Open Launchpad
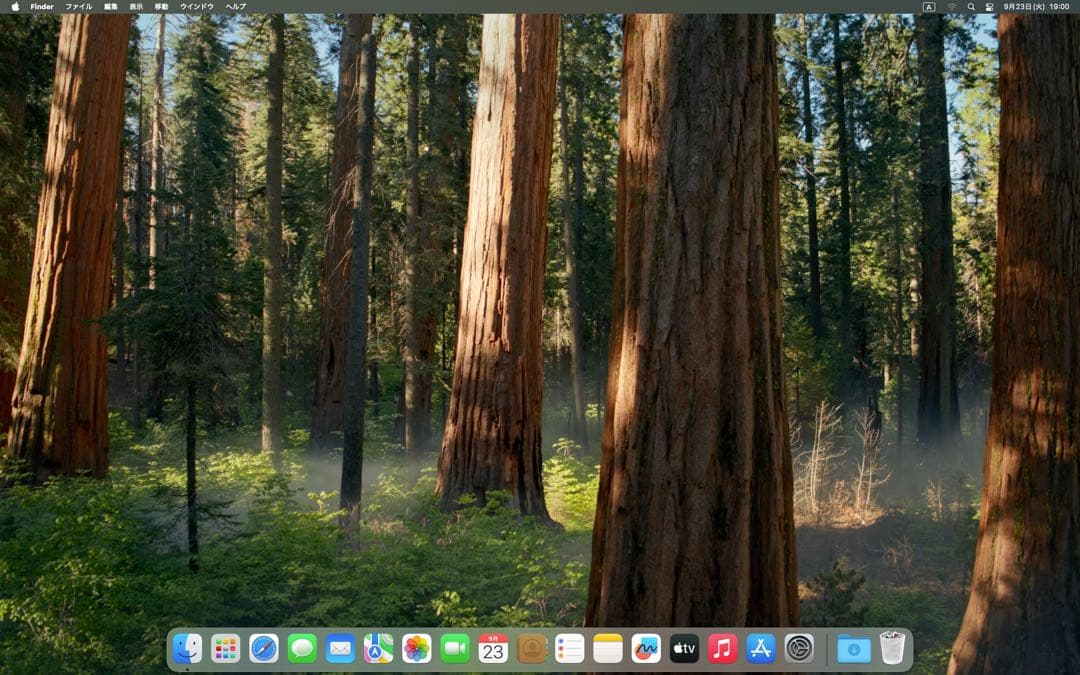 225,649
